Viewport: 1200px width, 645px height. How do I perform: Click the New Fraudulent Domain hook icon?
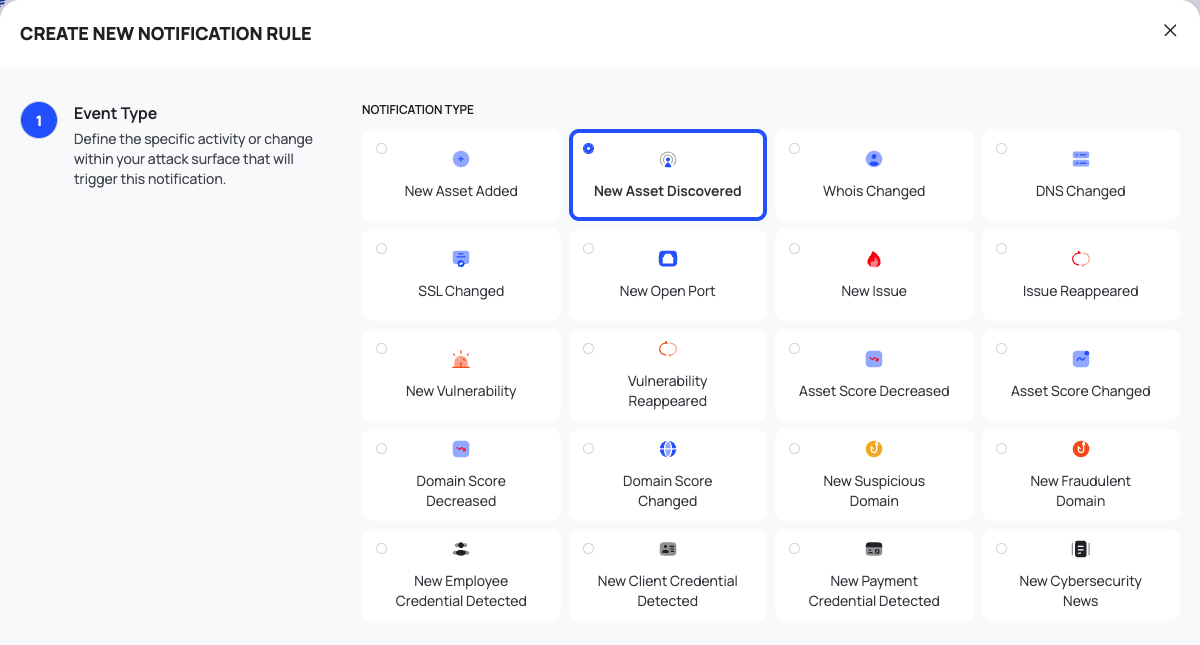(x=1081, y=449)
